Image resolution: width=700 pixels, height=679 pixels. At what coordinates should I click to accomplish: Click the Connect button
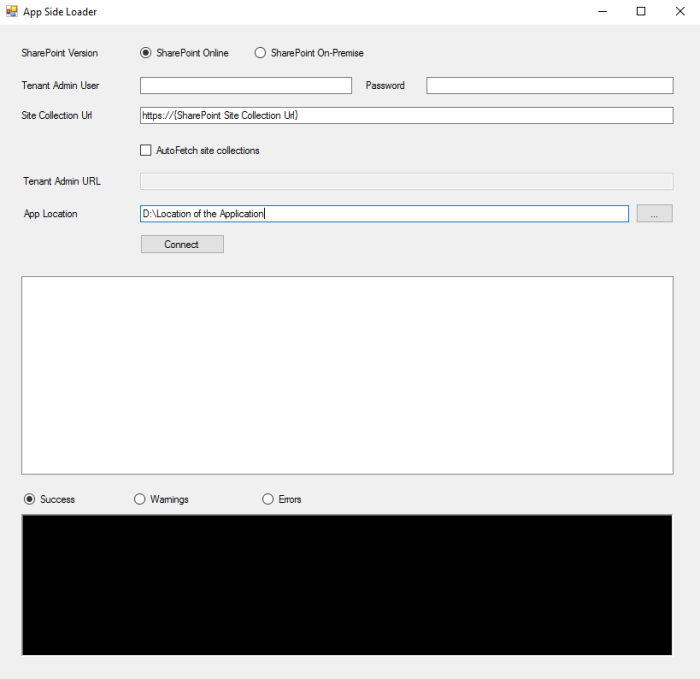click(182, 244)
